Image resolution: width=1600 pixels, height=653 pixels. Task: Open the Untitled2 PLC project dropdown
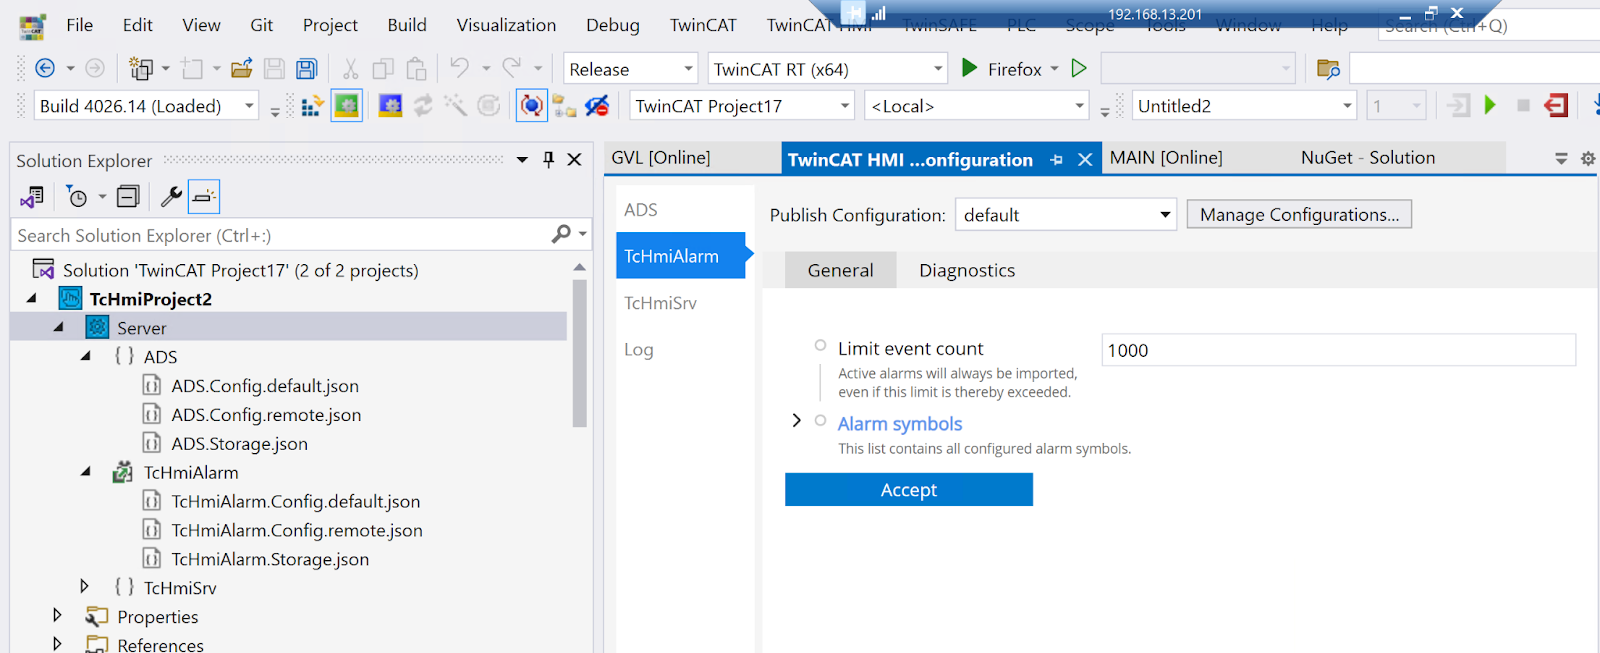pos(1245,105)
